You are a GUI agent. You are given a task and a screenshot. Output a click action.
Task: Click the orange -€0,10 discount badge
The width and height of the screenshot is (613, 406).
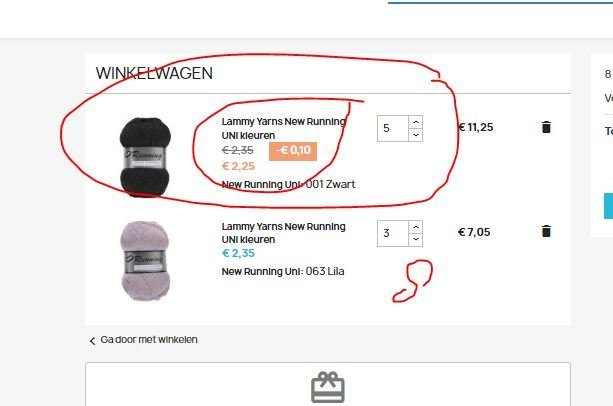tap(293, 151)
